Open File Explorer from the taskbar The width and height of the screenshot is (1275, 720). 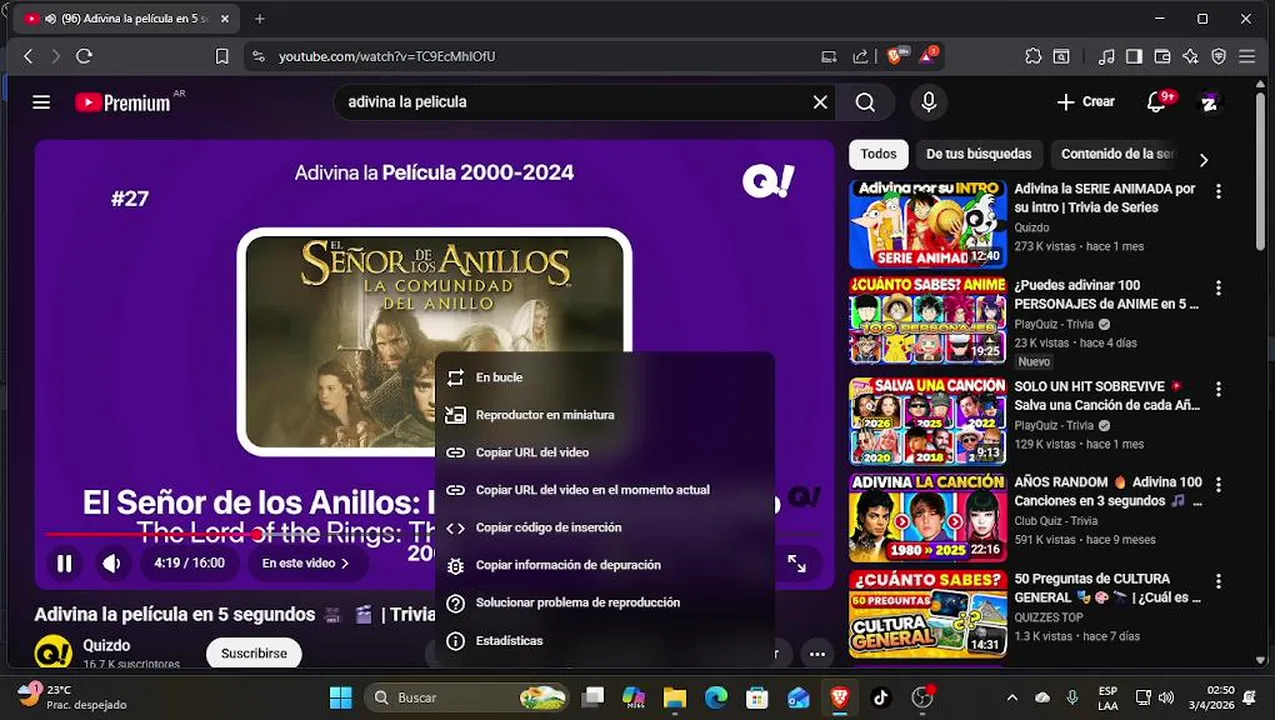click(675, 697)
